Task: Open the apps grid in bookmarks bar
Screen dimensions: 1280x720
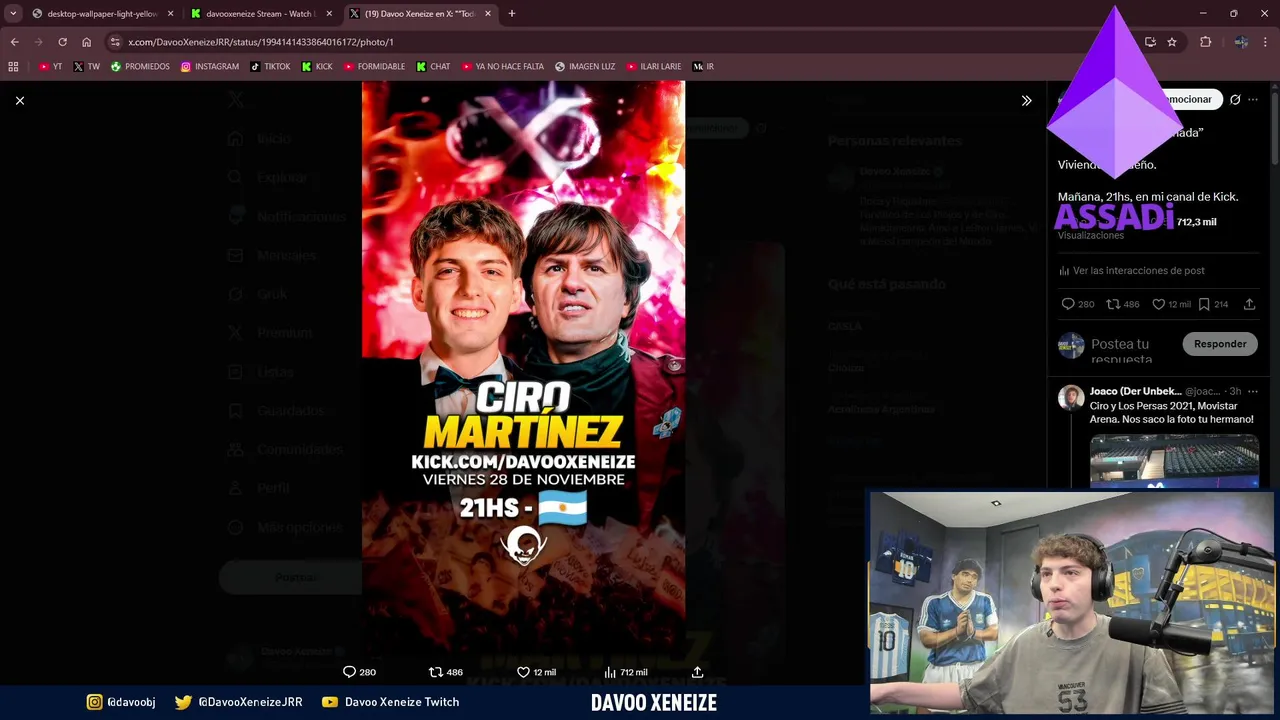Action: tap(13, 67)
